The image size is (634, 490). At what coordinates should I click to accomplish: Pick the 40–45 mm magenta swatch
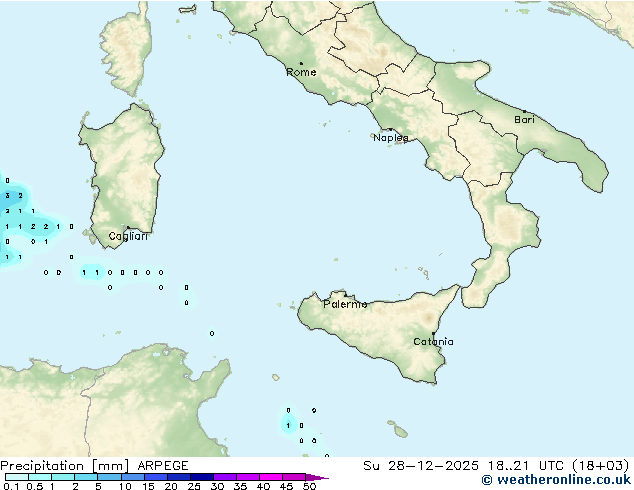271,477
